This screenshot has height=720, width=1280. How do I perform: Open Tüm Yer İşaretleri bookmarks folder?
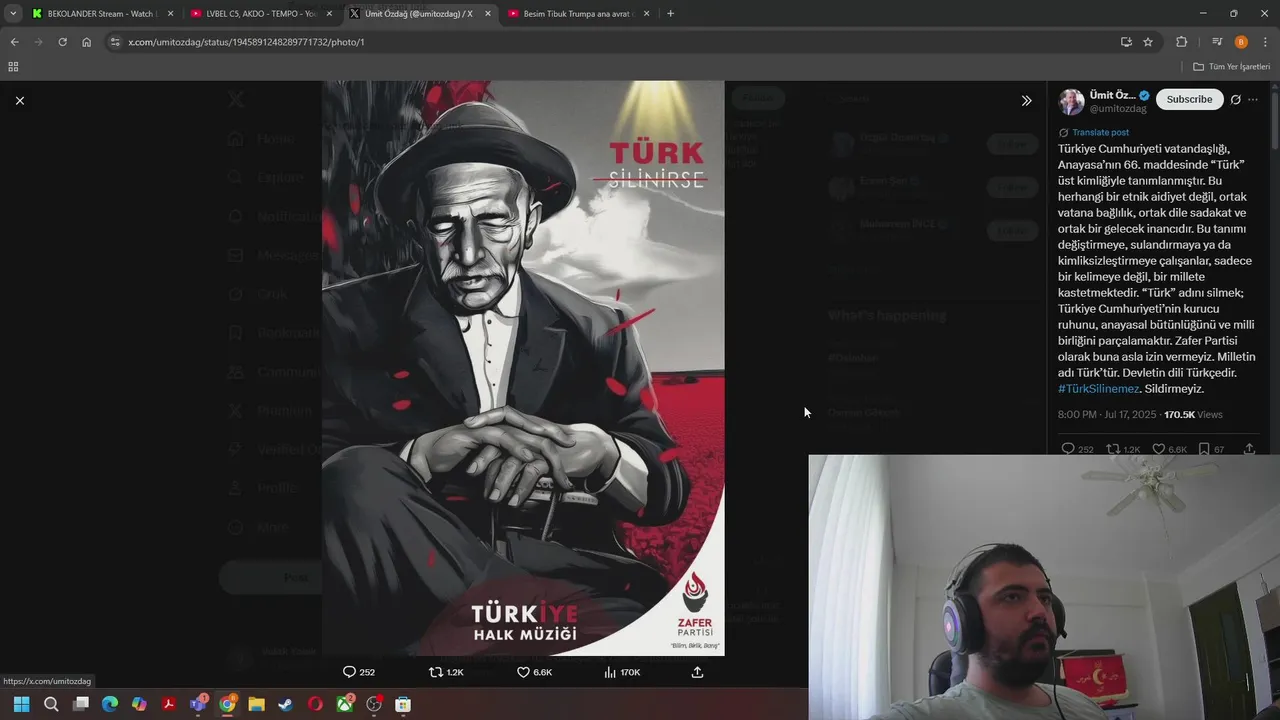(x=1231, y=67)
